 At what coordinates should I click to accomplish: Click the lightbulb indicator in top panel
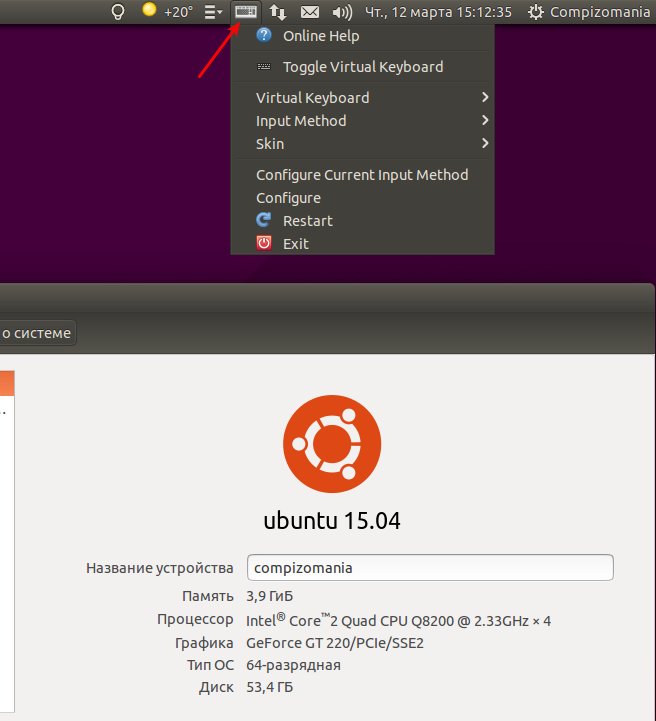pyautogui.click(x=118, y=11)
